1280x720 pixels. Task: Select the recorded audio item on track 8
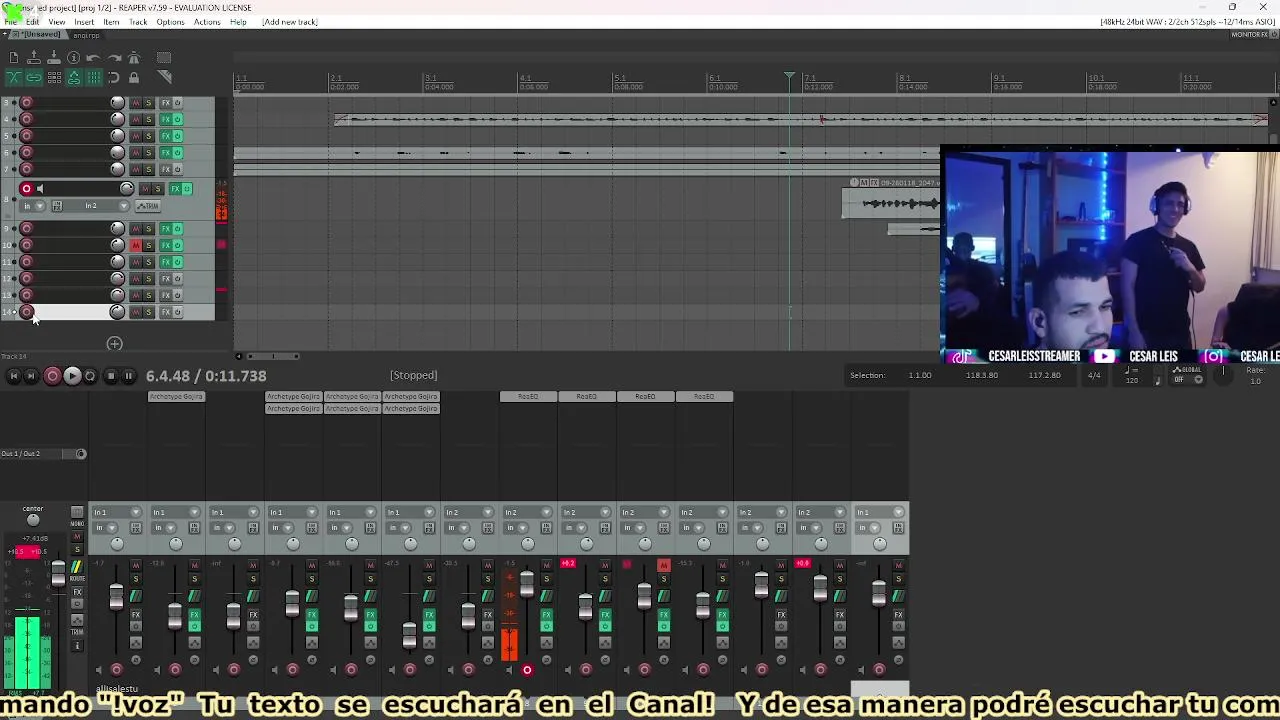[891, 204]
